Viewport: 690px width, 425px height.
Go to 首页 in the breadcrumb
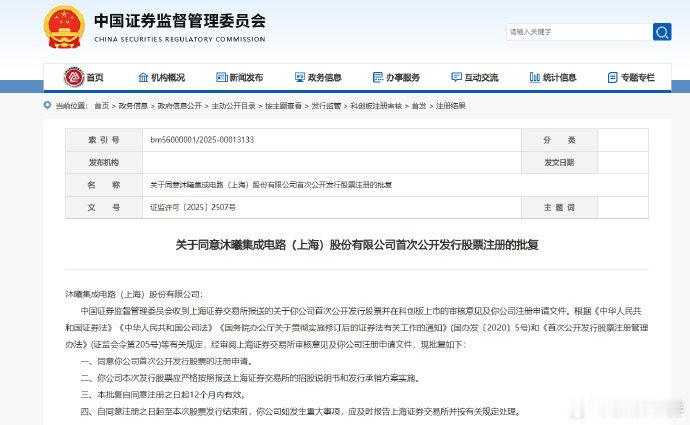(102, 106)
